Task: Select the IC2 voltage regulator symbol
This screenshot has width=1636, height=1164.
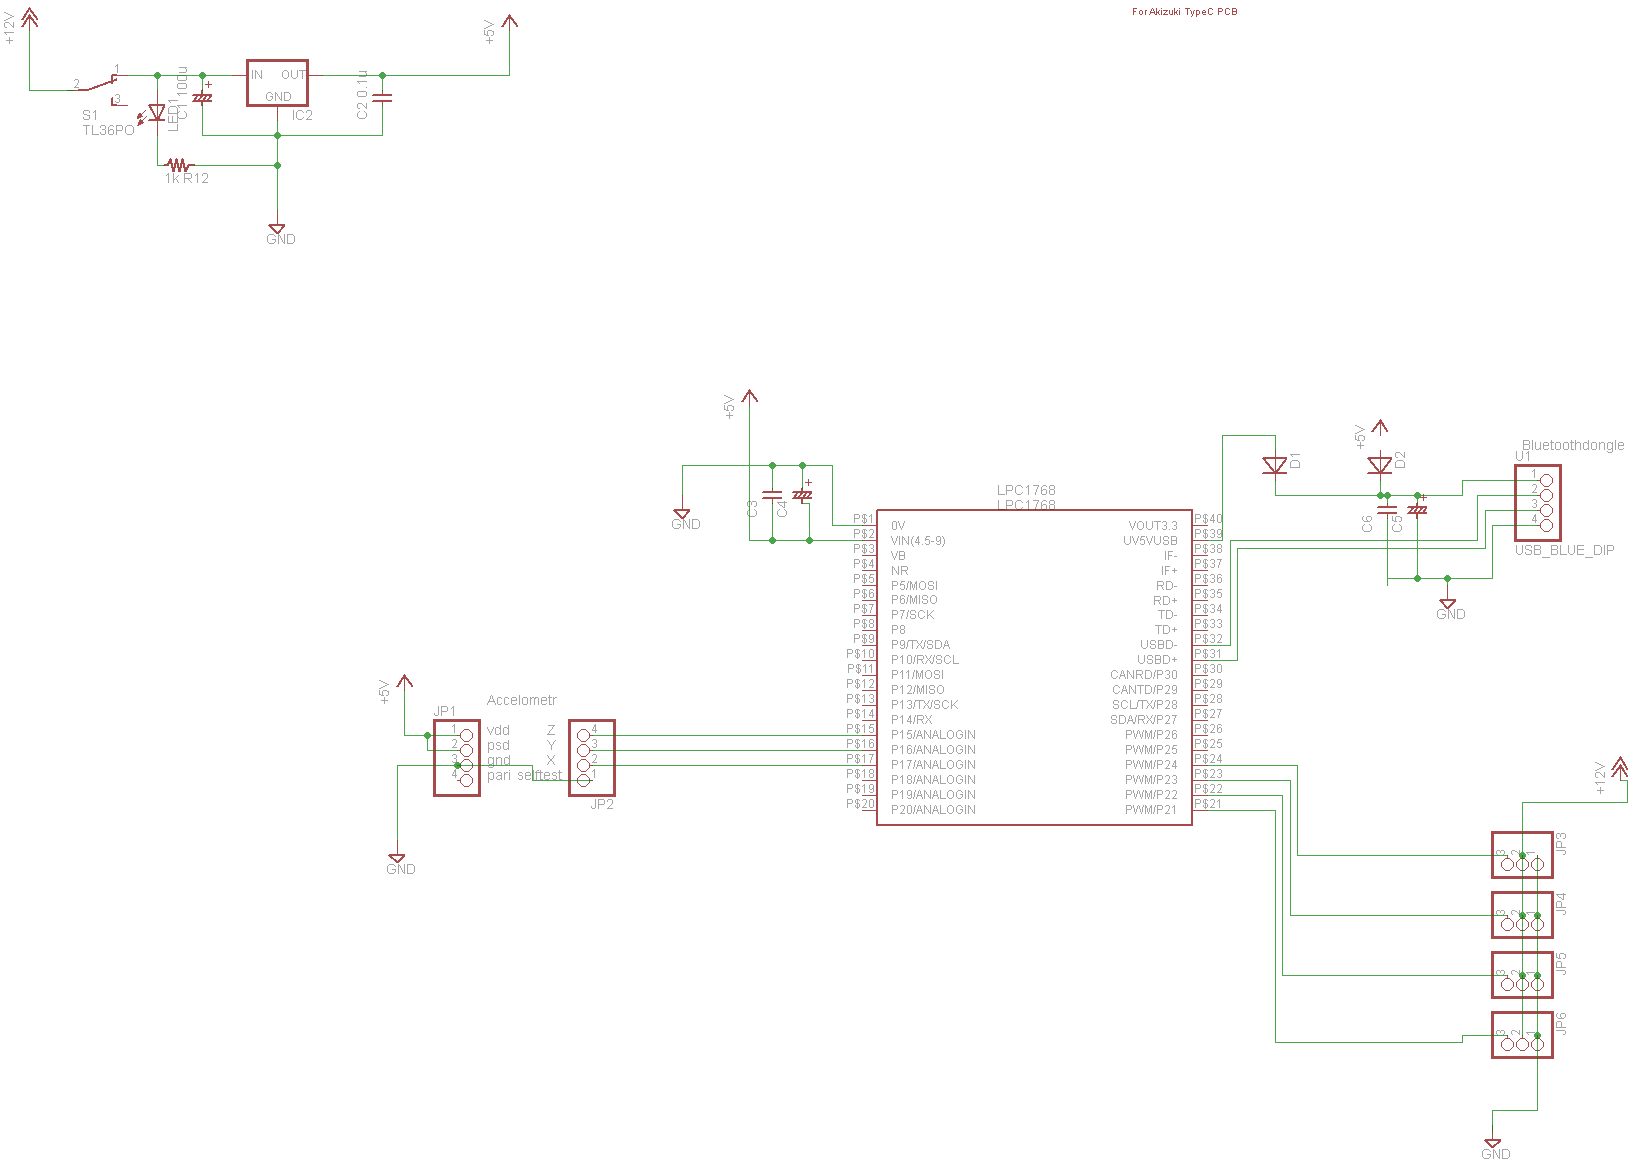Action: [277, 83]
